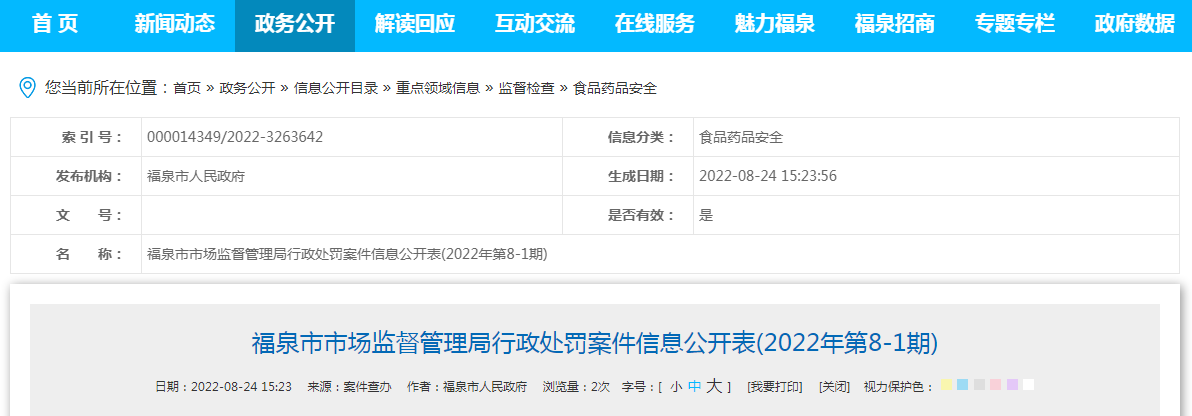Choose the yellow eye-protection color swatch
1192x416 pixels.
(946, 385)
